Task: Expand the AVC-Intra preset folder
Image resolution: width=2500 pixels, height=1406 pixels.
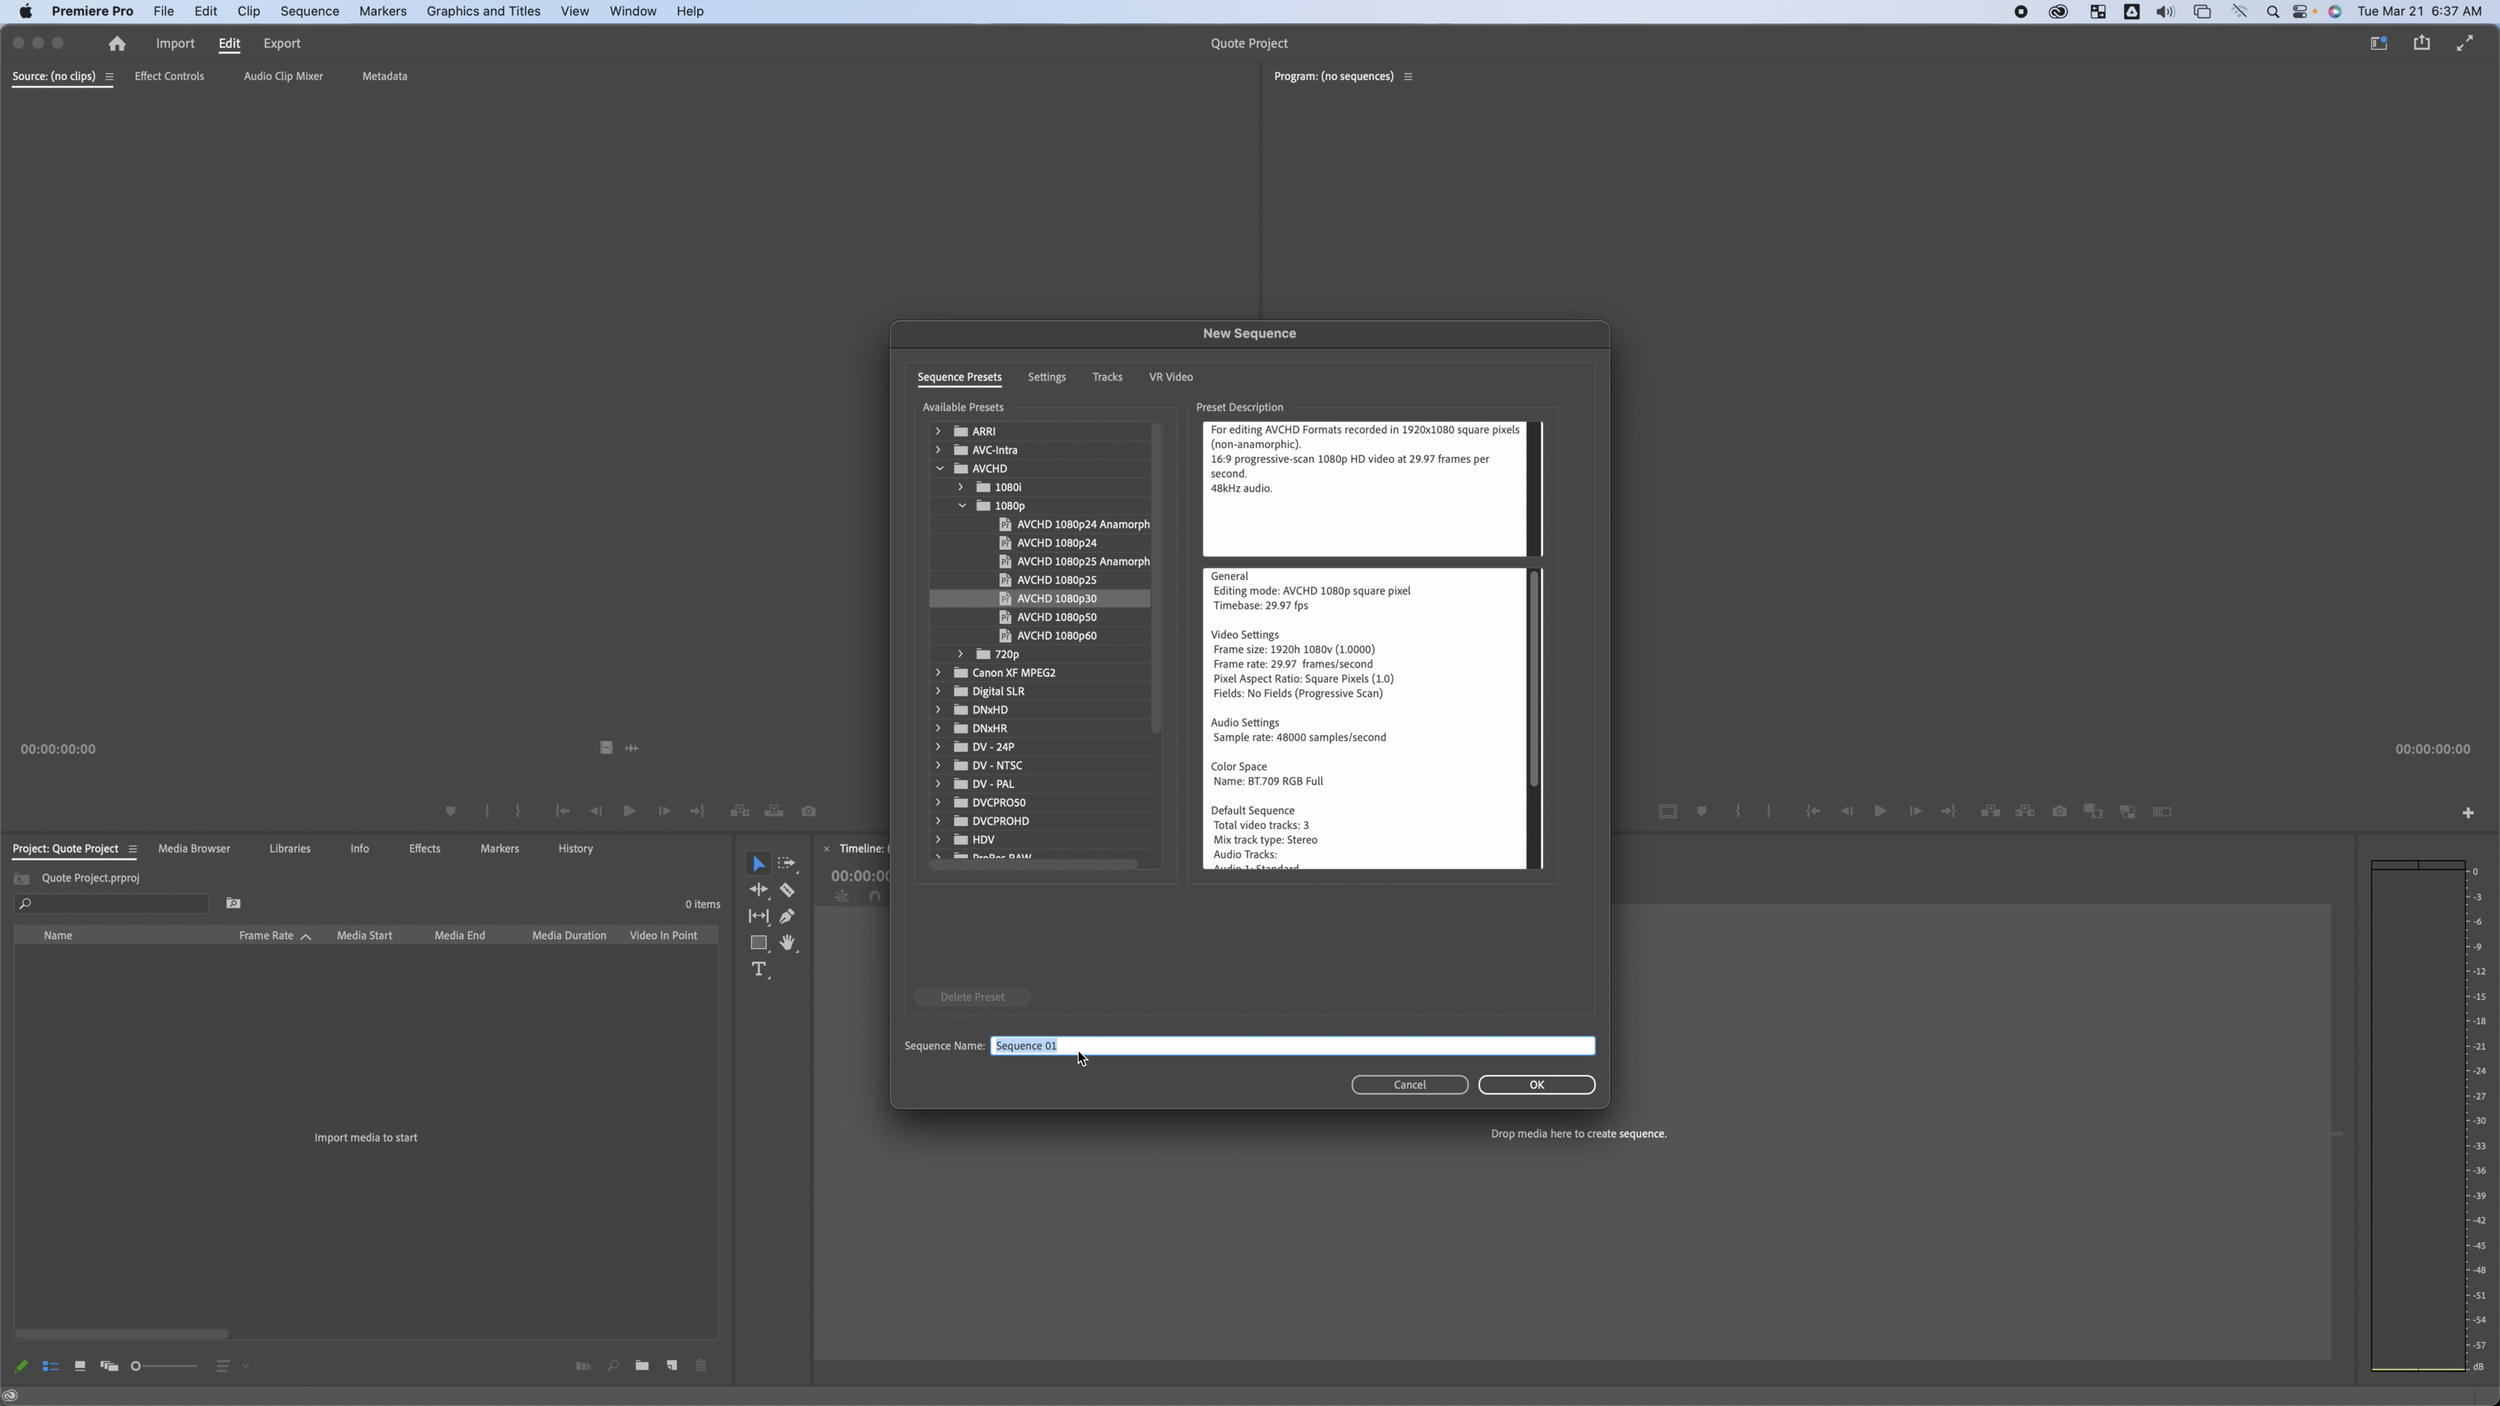Action: point(937,450)
